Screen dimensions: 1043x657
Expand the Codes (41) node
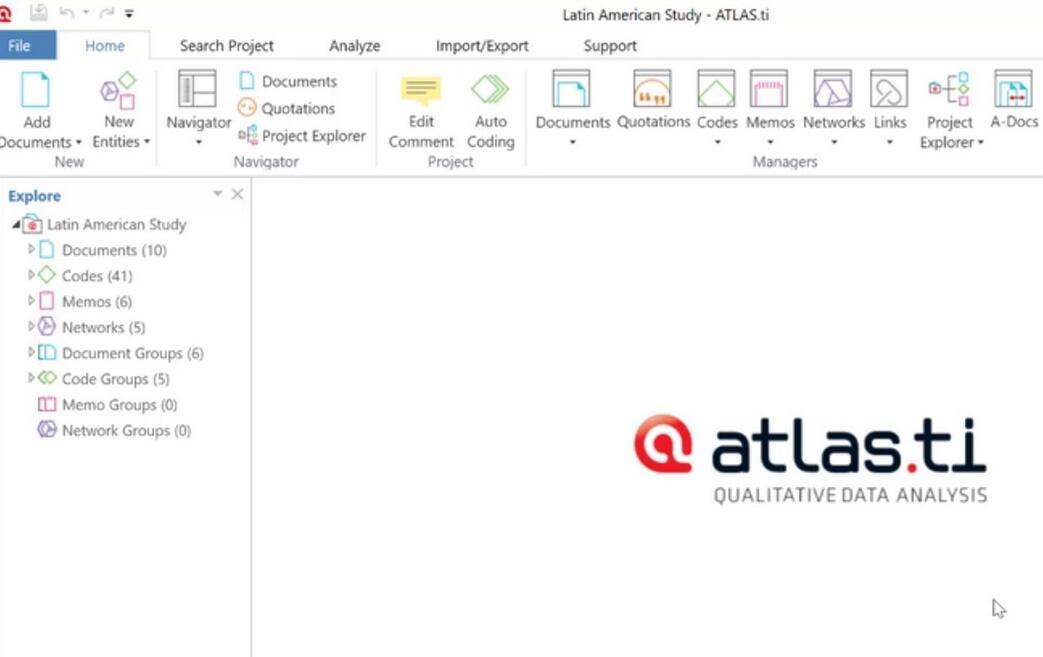coord(31,275)
